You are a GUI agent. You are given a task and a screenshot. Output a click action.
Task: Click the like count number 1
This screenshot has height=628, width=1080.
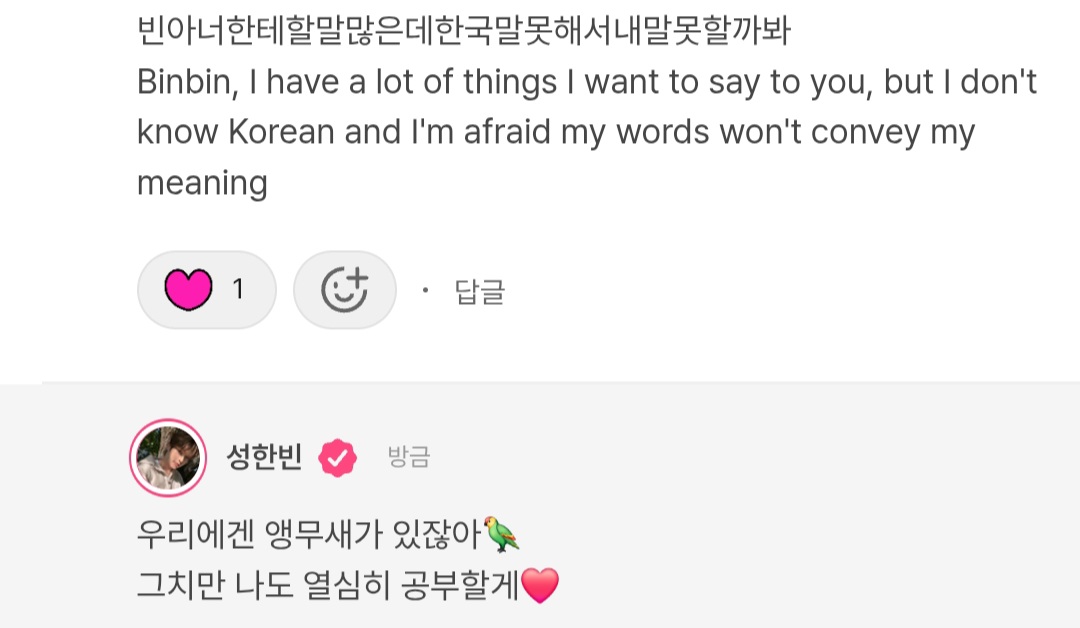click(238, 290)
